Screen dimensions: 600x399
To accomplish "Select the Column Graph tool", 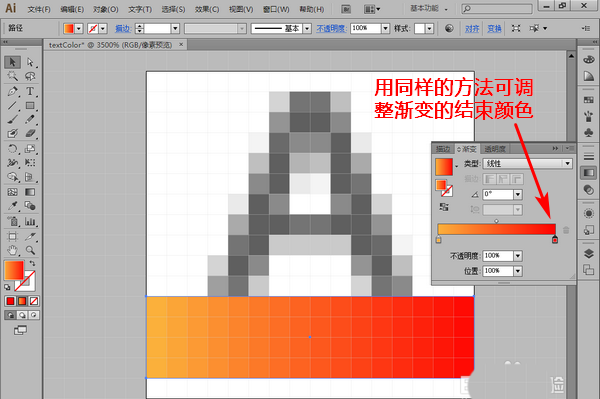I will (30, 221).
